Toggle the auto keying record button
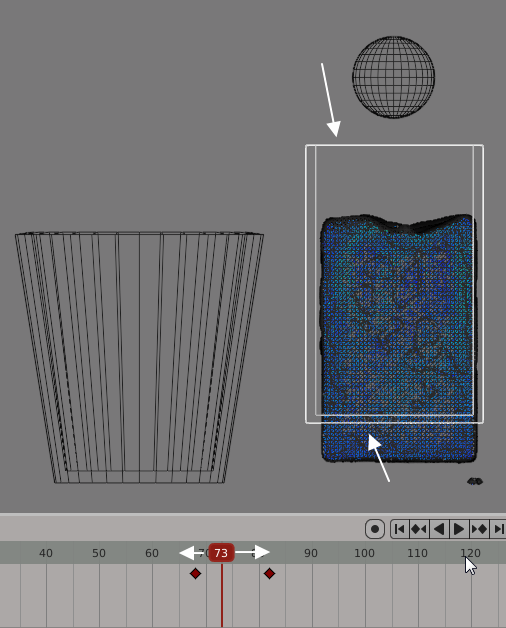506x628 pixels. (375, 529)
